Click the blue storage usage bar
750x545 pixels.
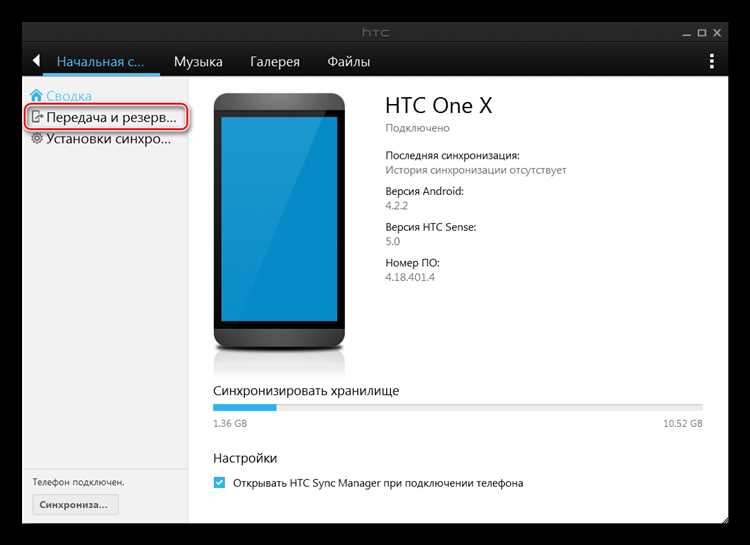245,407
